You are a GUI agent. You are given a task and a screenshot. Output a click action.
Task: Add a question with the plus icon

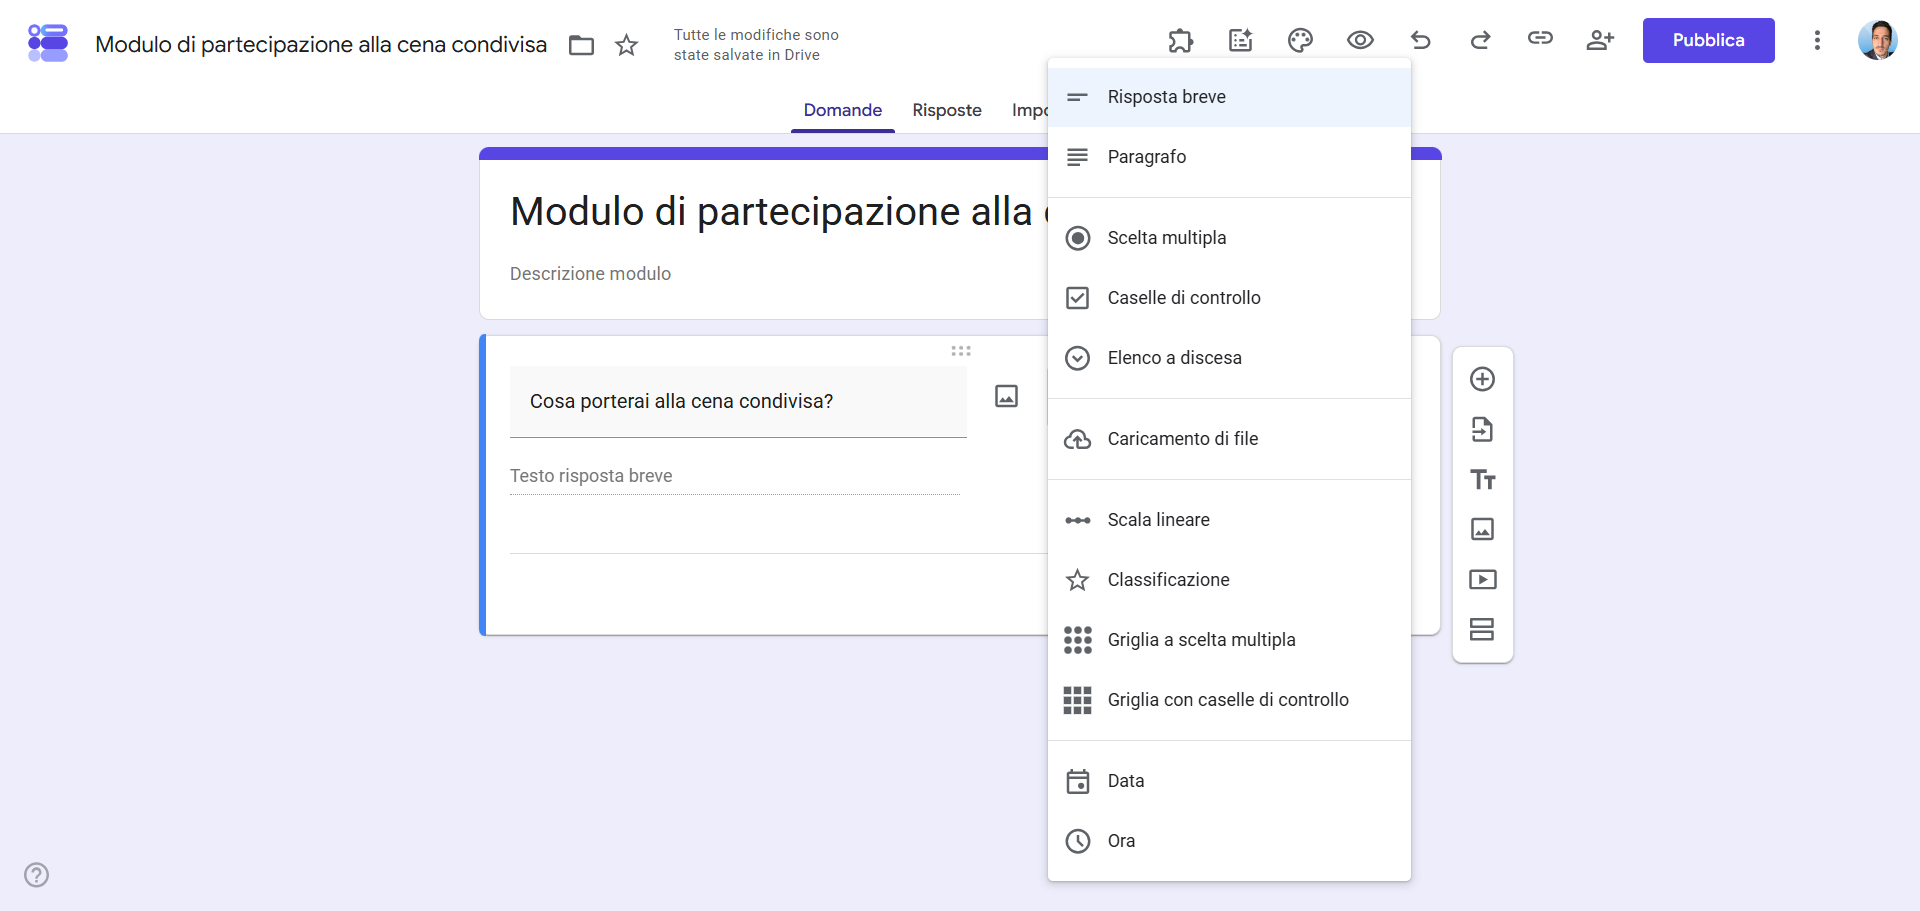coord(1482,379)
